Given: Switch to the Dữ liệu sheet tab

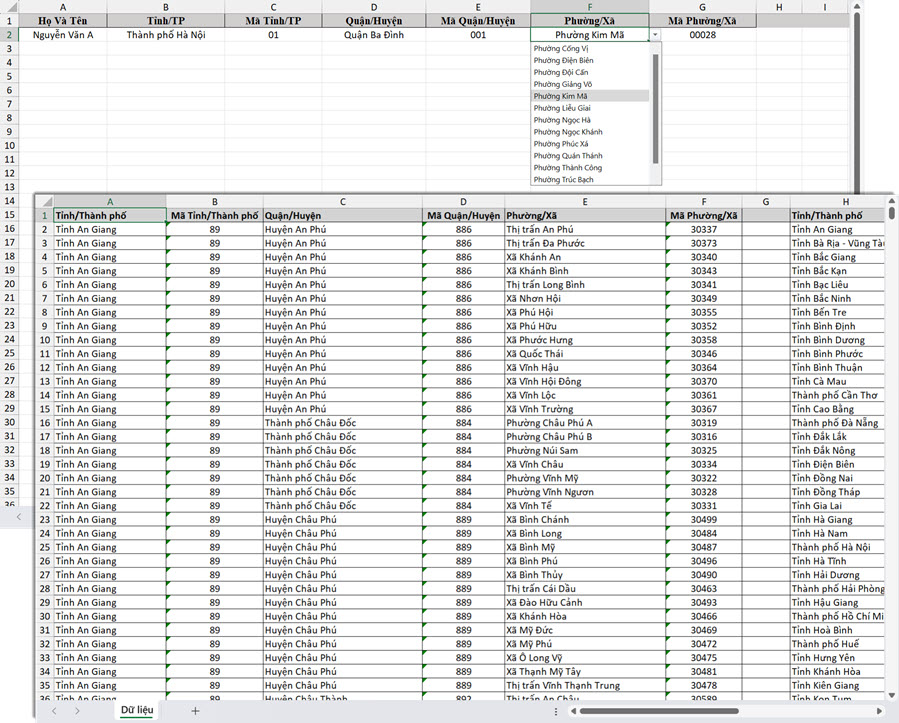Looking at the screenshot, I should click(136, 710).
